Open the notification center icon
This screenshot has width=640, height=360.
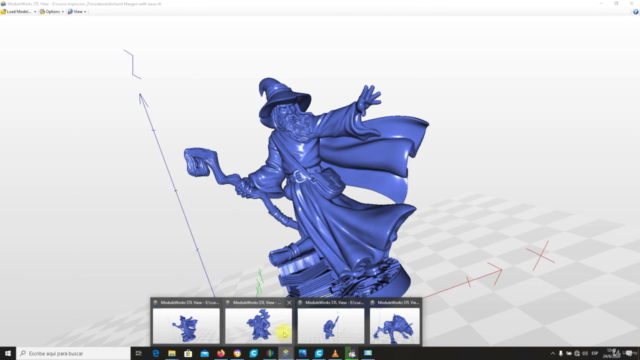click(x=630, y=353)
